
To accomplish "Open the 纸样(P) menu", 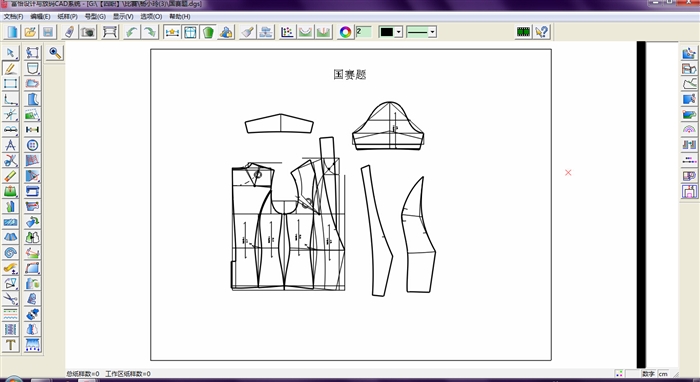I will click(67, 17).
